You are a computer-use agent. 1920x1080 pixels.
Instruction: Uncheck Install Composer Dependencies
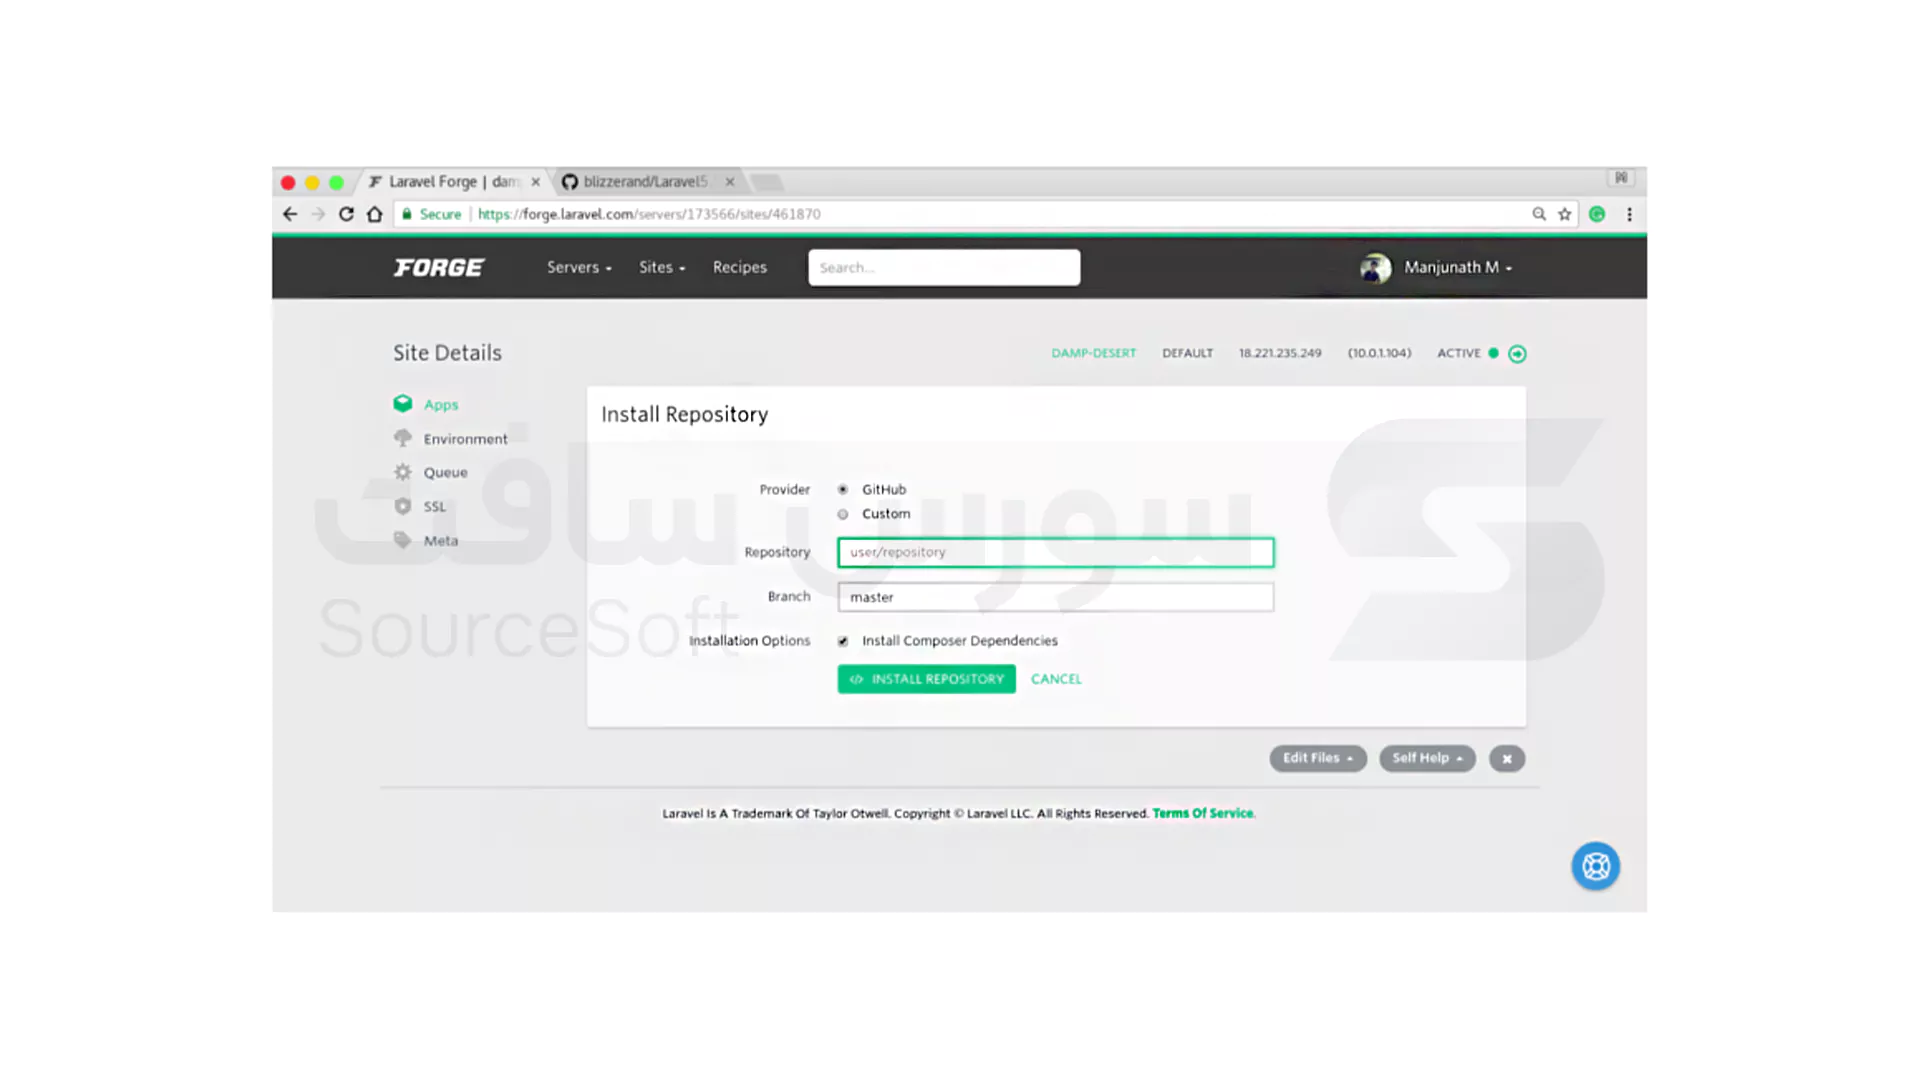coord(843,641)
